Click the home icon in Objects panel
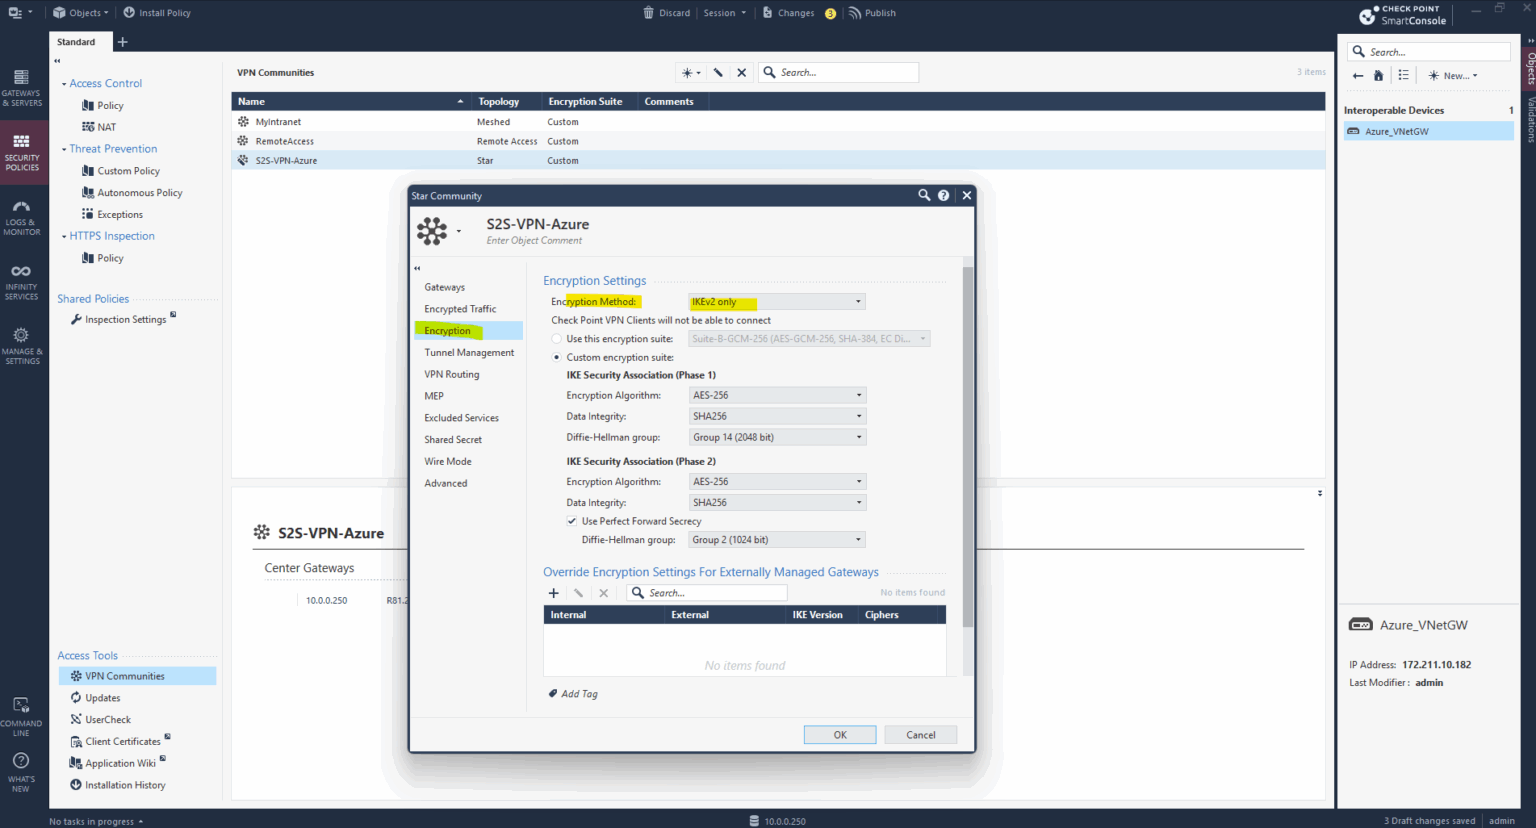Image resolution: width=1536 pixels, height=828 pixels. click(x=1377, y=75)
